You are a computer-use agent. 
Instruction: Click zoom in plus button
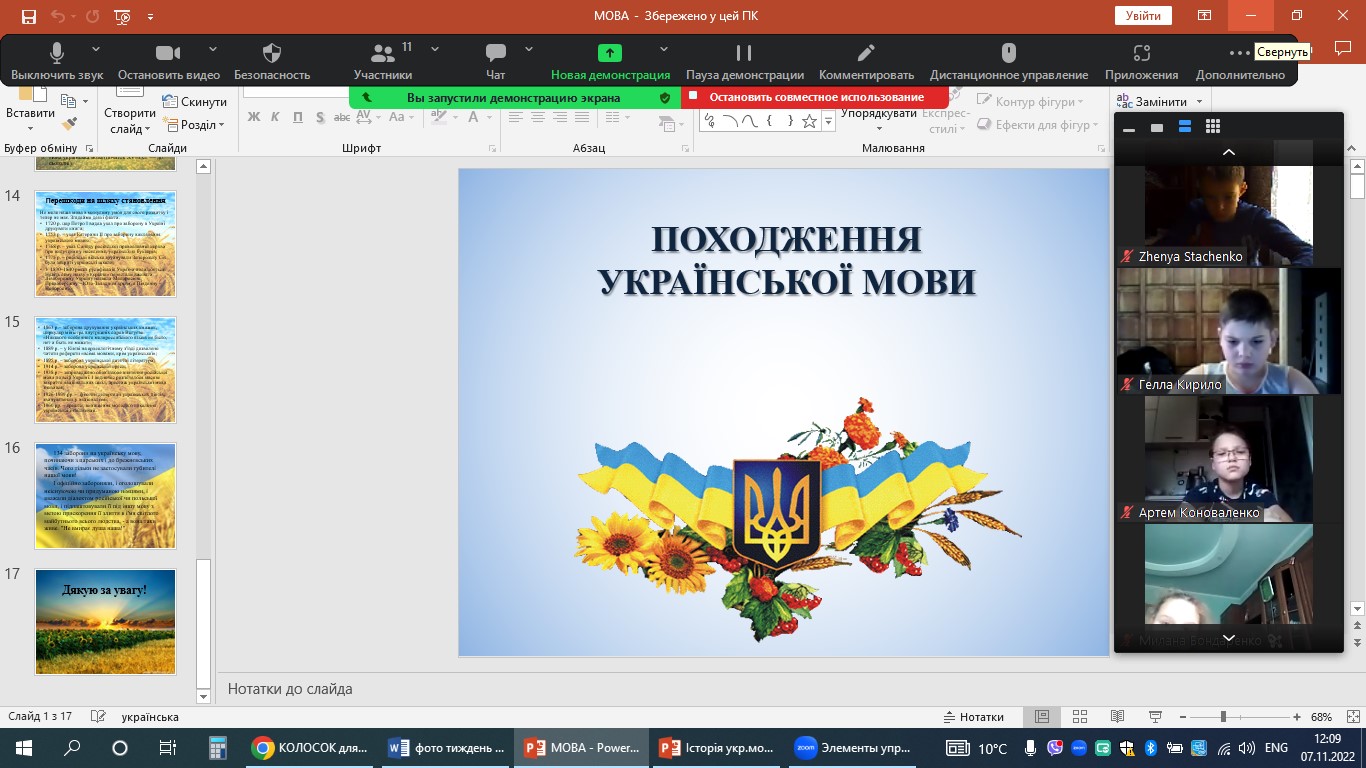1297,717
